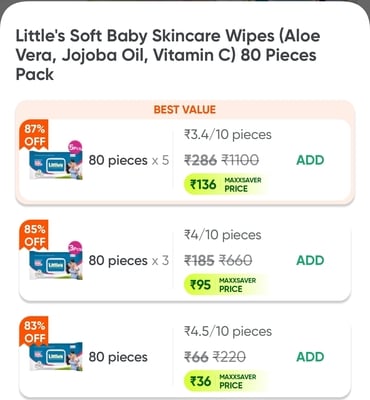Open the 3-pack wipes product thumbnail

[x=56, y=262]
